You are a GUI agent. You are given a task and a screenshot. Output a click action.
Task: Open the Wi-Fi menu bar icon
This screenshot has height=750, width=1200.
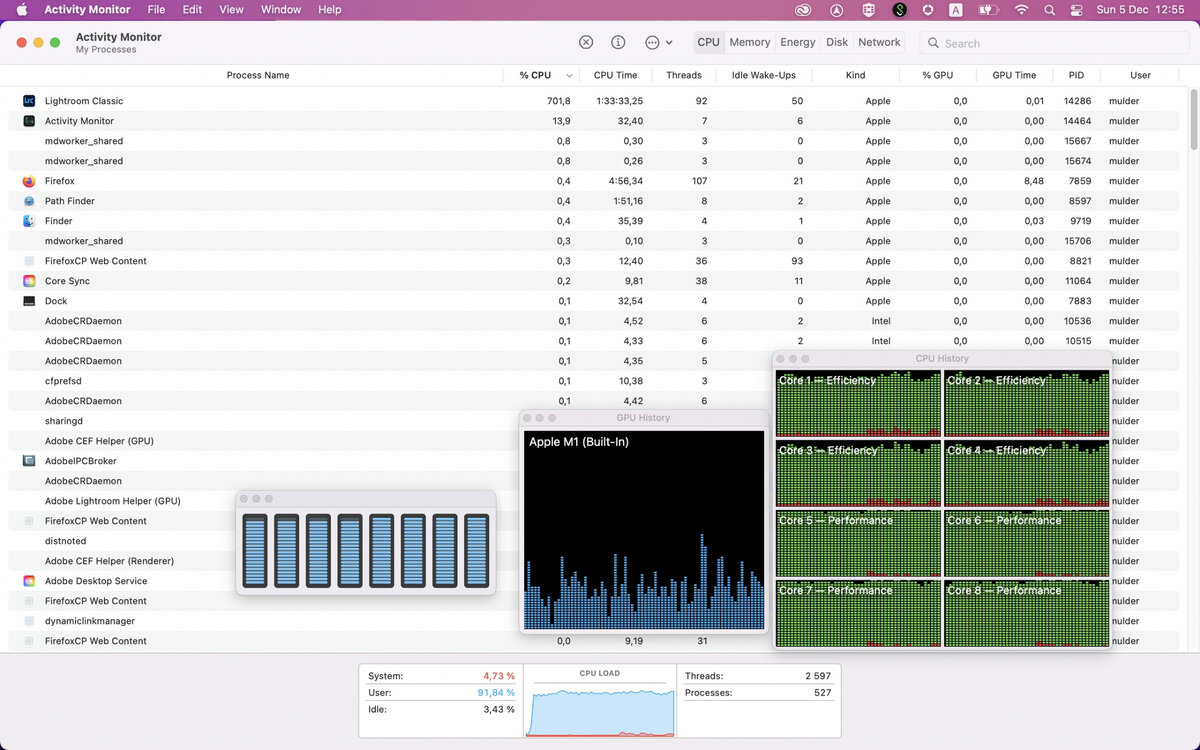pos(1021,10)
